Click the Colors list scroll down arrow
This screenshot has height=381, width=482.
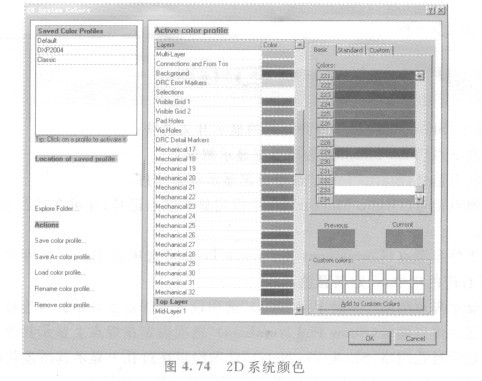(419, 199)
